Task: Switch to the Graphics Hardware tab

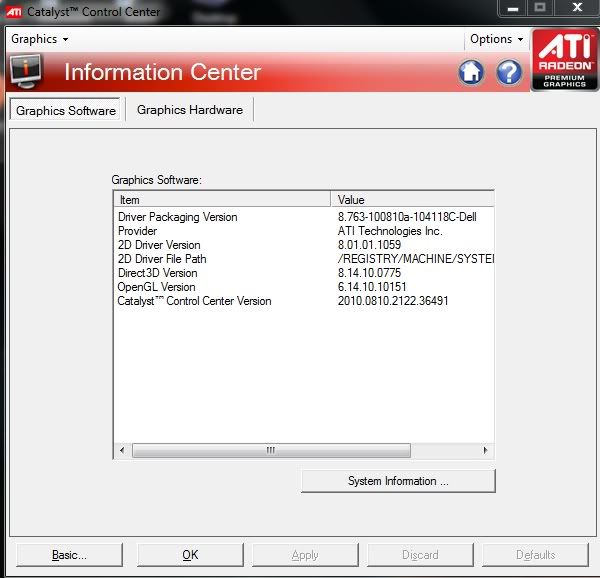Action: pyautogui.click(x=190, y=110)
